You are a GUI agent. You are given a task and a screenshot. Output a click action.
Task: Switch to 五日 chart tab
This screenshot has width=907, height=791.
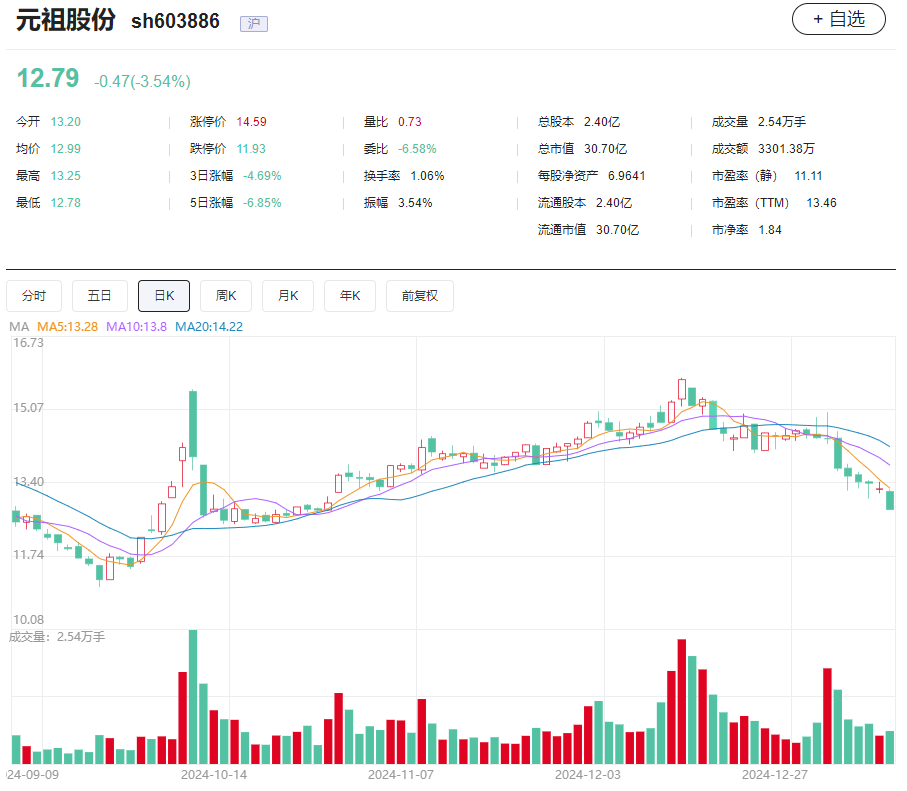click(x=99, y=296)
